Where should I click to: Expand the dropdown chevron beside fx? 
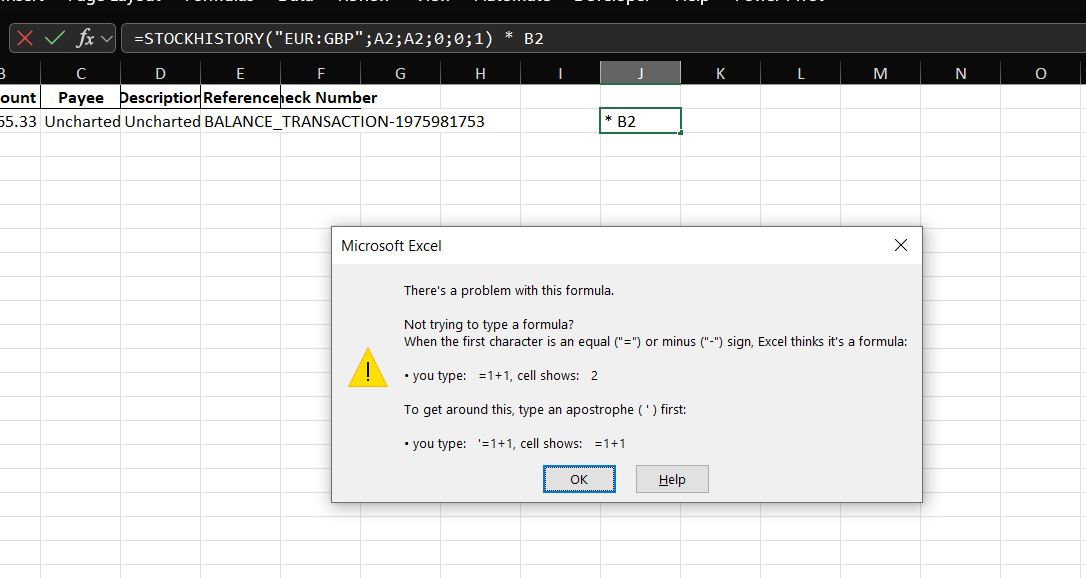107,39
